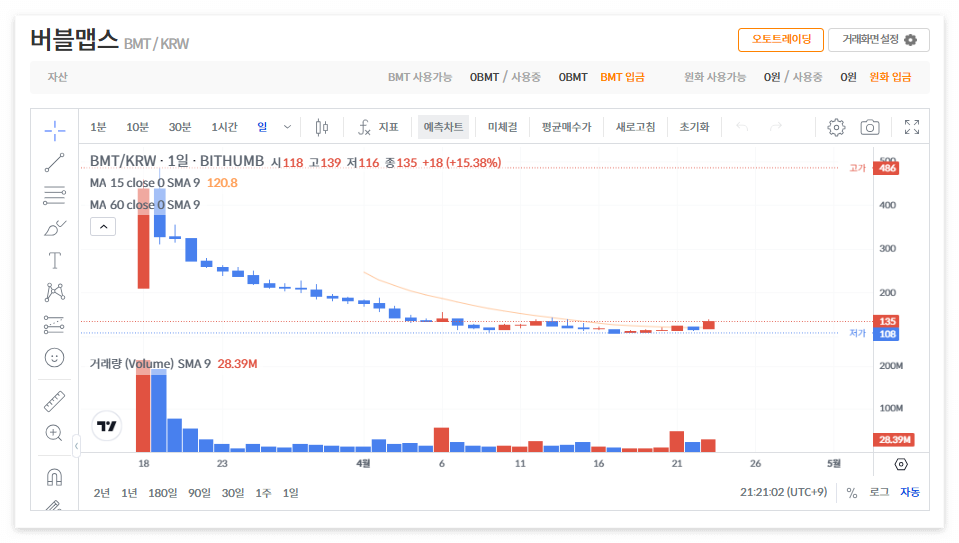The width and height of the screenshot is (959, 543).
Task: Select the trend line drawing tool
Action: point(54,163)
